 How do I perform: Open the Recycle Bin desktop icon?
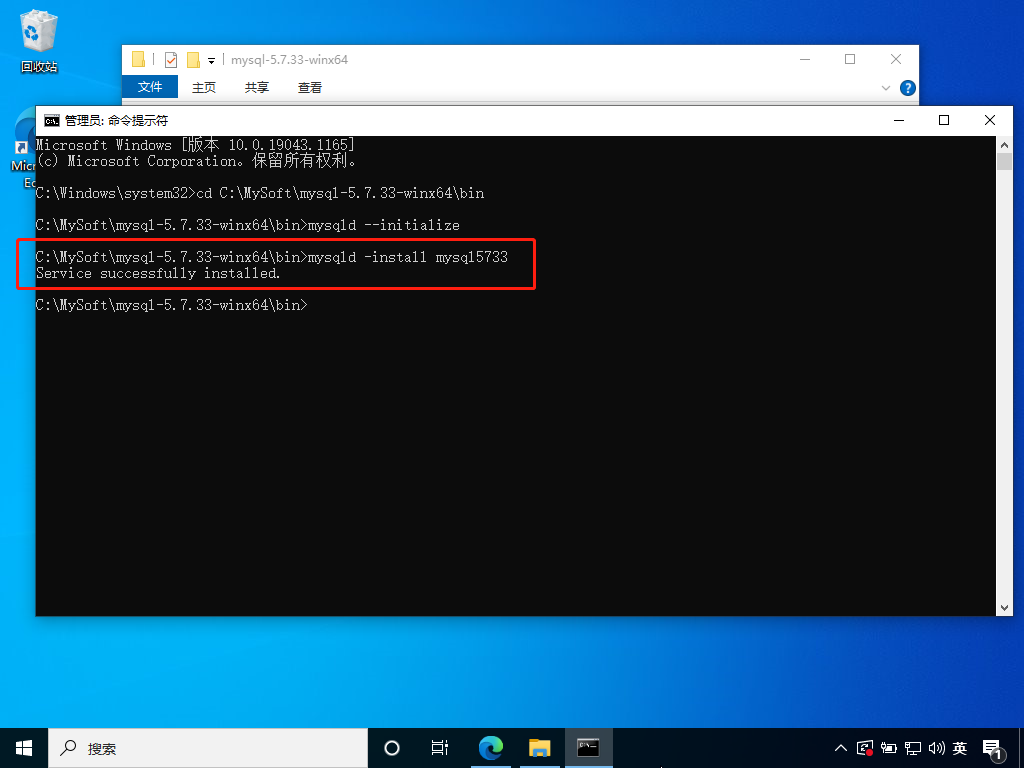38,42
